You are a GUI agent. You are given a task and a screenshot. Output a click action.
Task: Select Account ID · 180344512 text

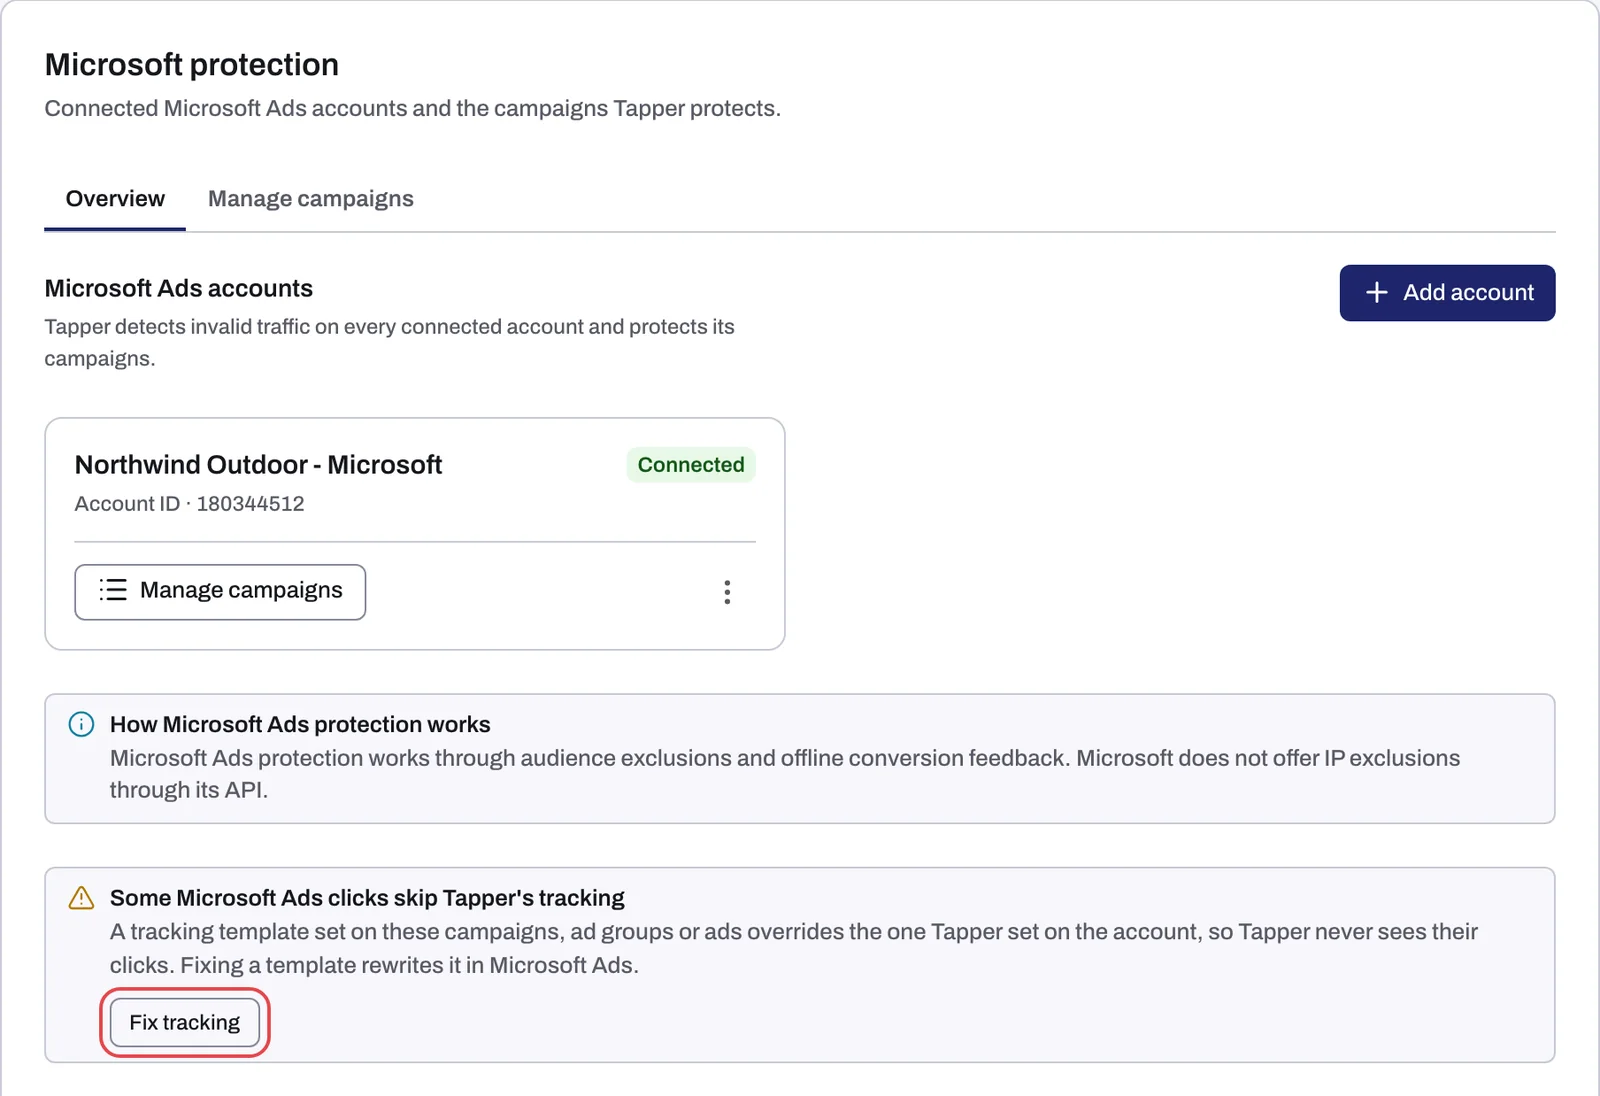click(189, 504)
